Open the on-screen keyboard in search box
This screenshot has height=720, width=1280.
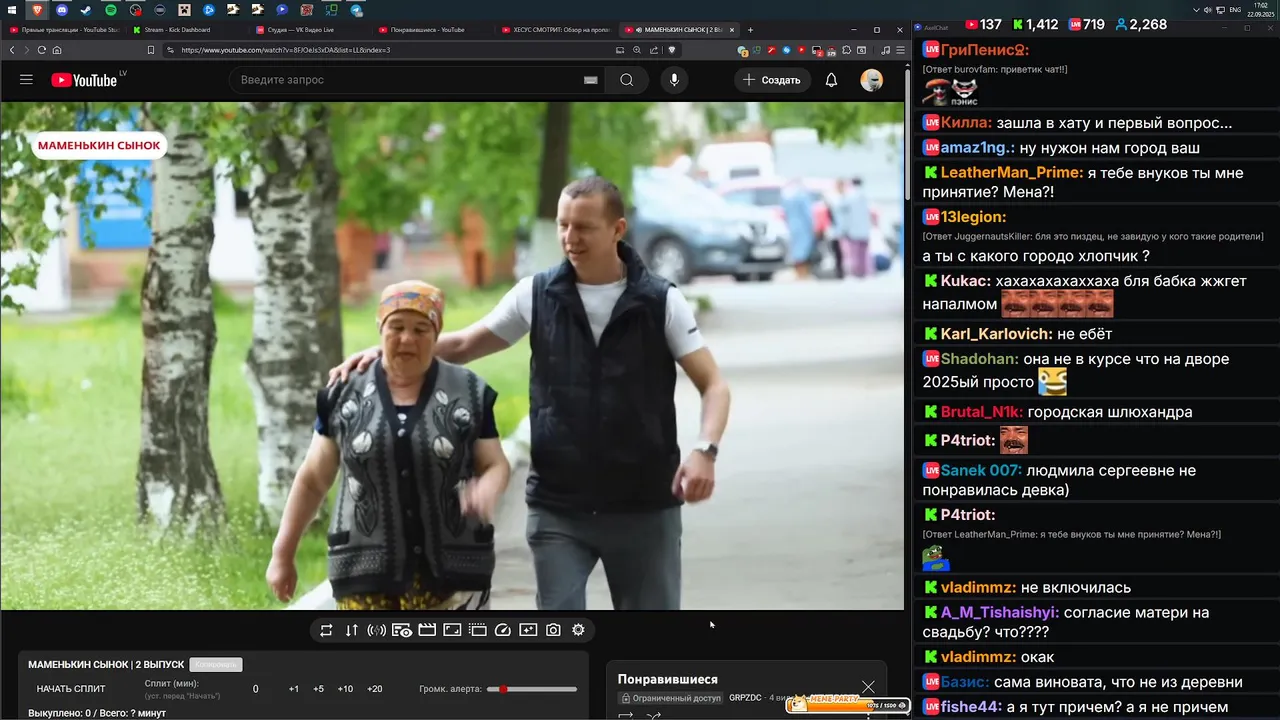590,80
